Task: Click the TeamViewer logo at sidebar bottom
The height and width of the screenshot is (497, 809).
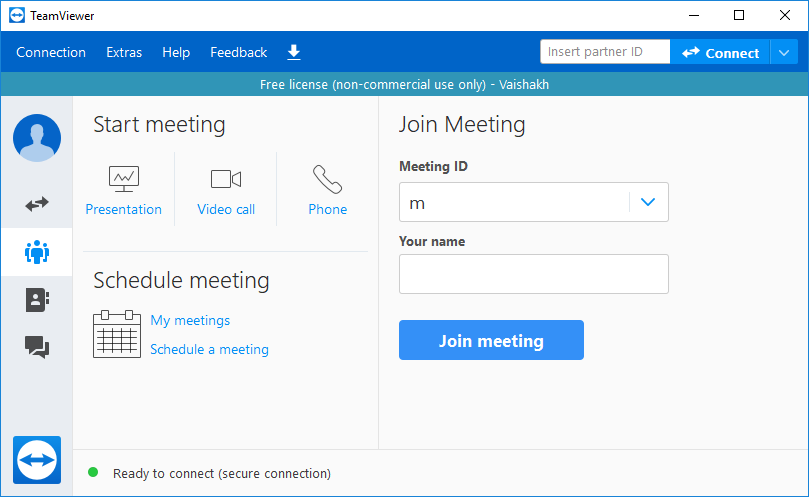Action: click(37, 460)
